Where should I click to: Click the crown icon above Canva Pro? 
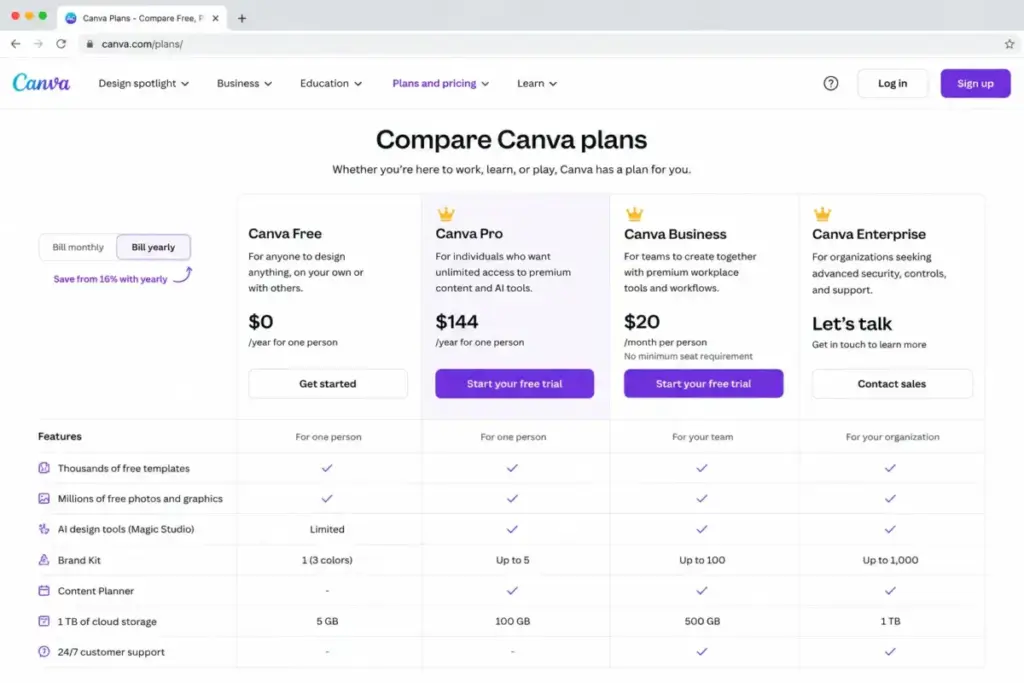[446, 214]
